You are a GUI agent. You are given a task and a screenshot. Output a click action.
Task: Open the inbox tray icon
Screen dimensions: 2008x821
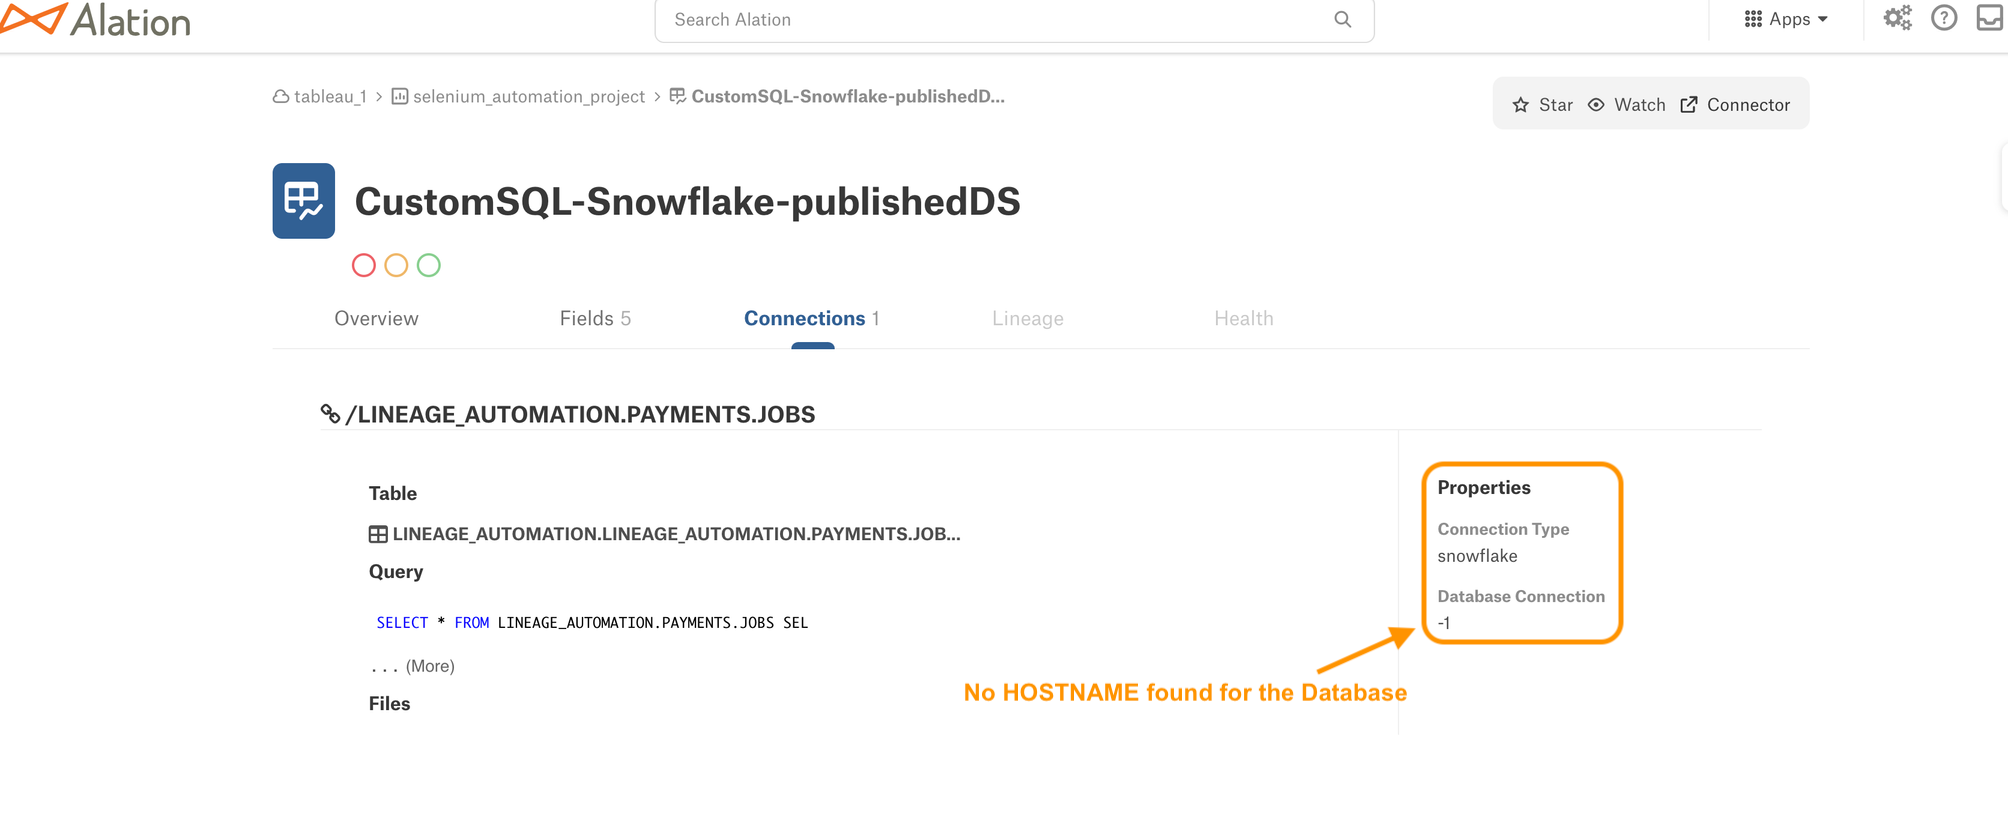[1990, 18]
